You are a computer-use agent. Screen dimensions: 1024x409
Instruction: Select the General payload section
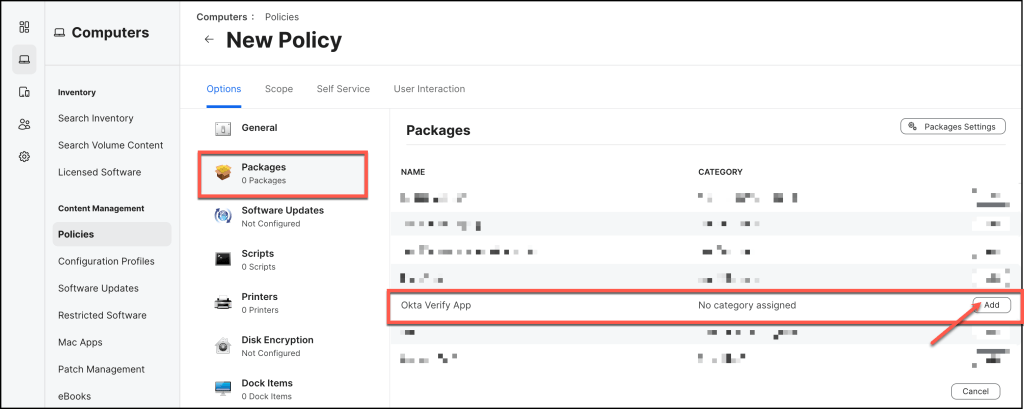tap(259, 128)
